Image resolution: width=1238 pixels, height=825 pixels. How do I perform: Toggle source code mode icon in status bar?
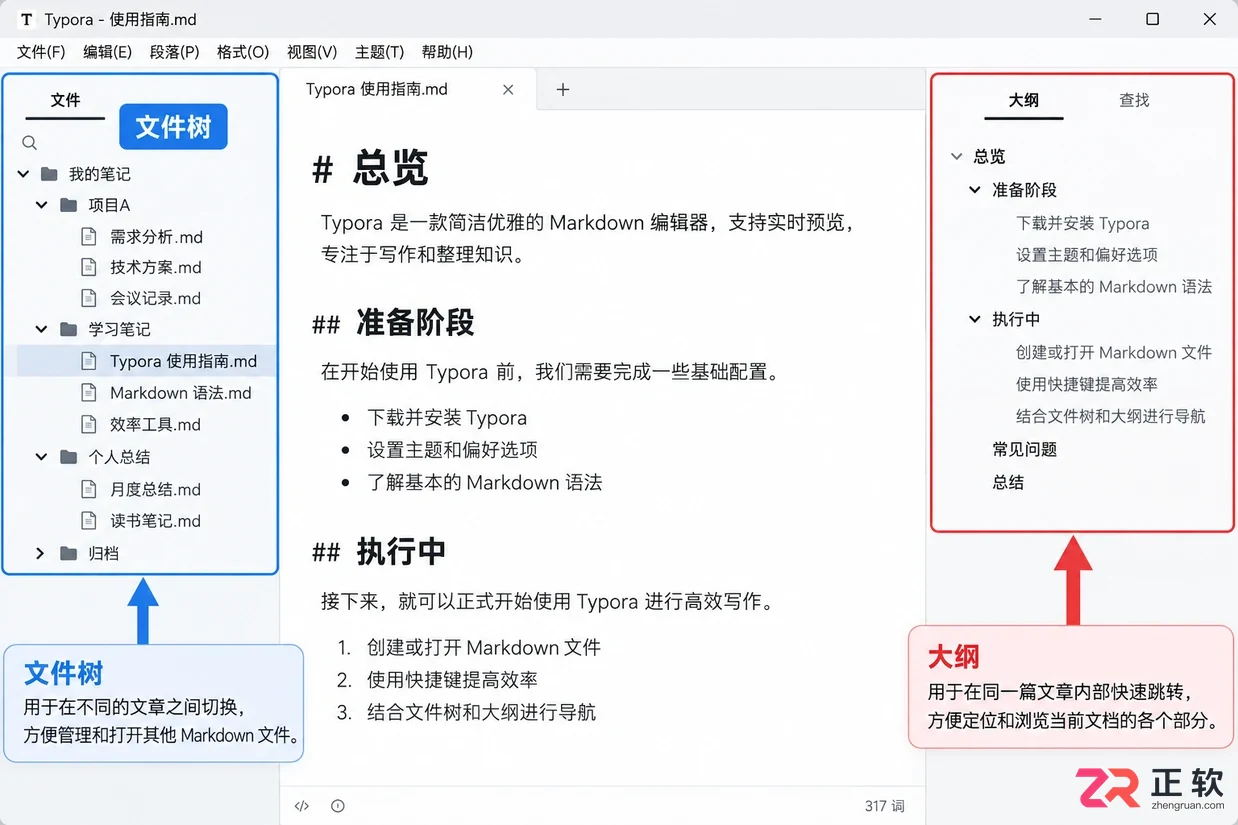pyautogui.click(x=302, y=806)
